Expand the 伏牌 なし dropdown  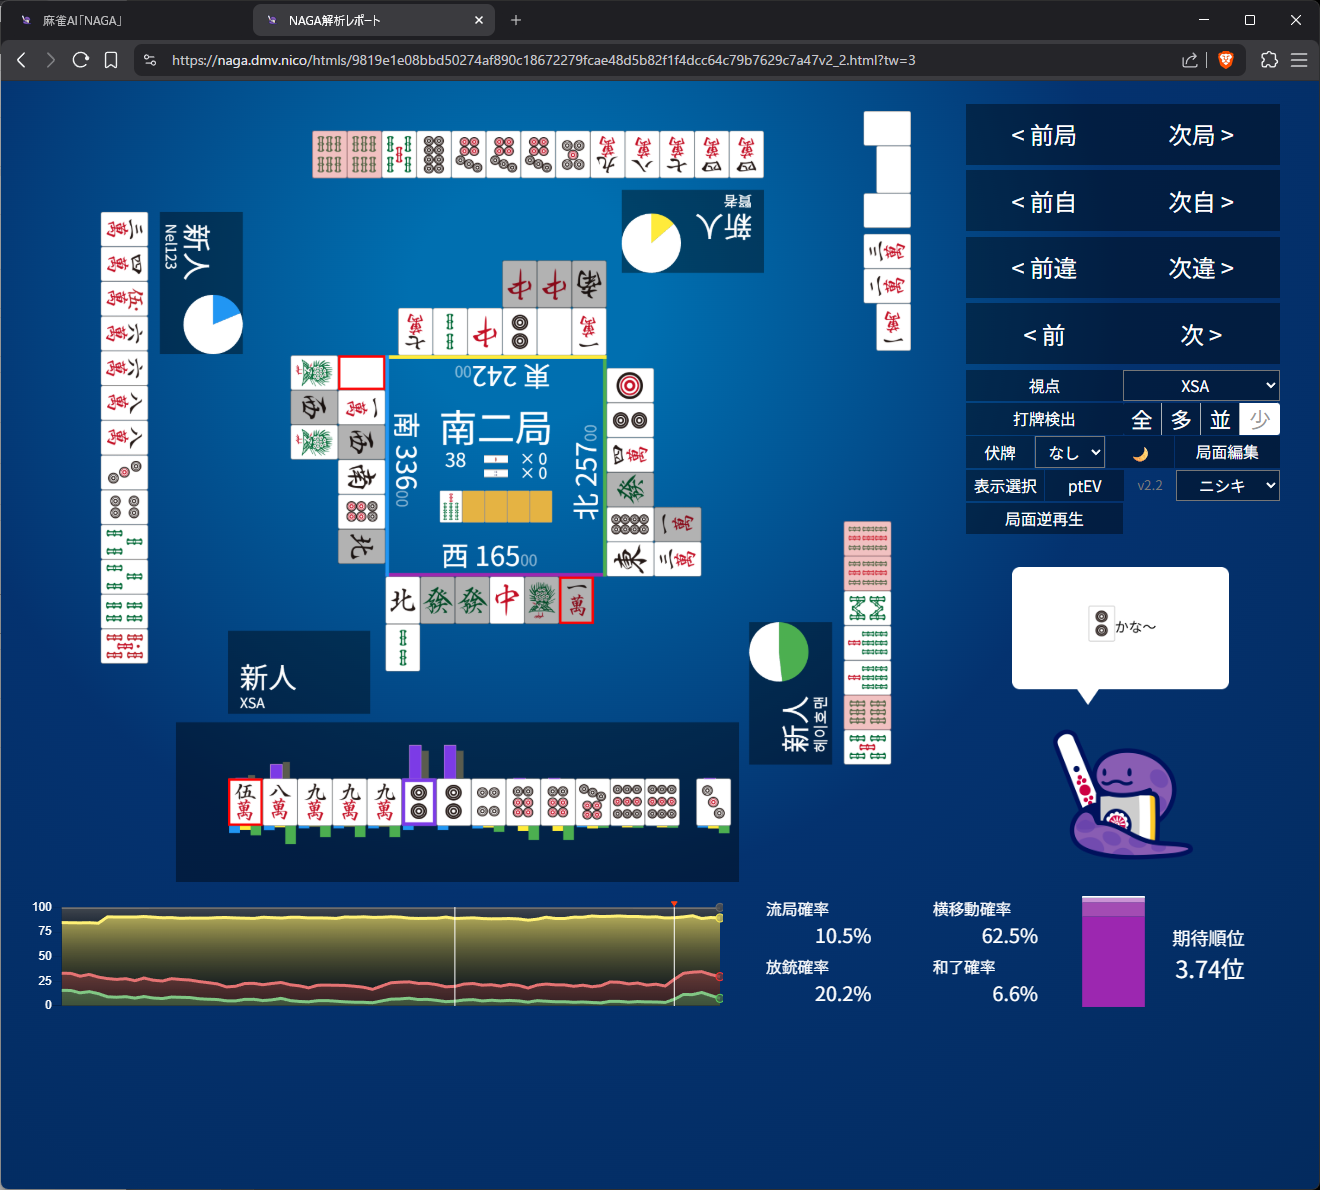point(1069,453)
